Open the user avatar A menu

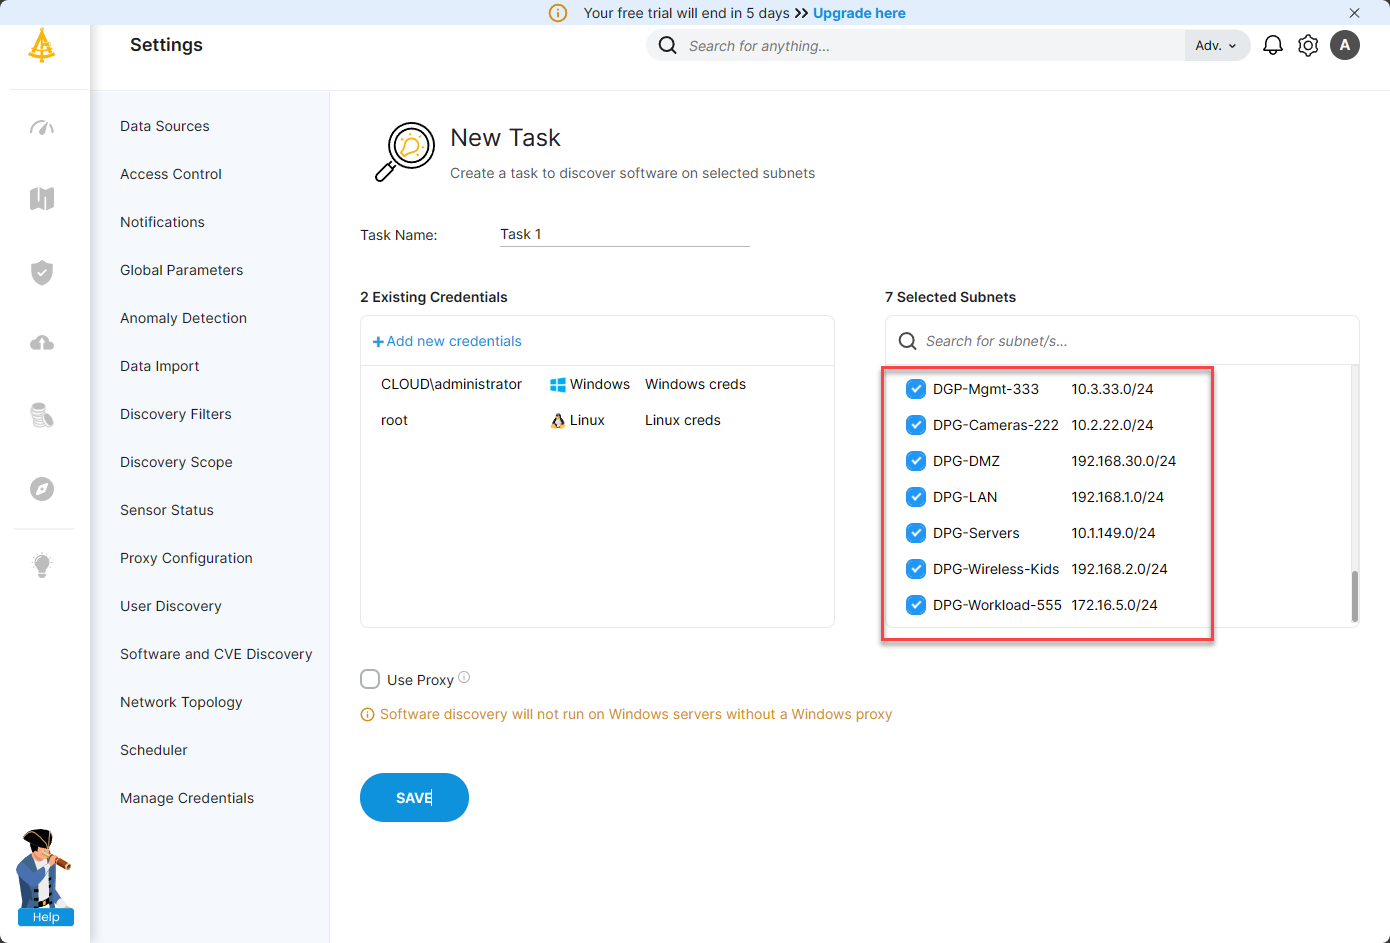[x=1345, y=45]
